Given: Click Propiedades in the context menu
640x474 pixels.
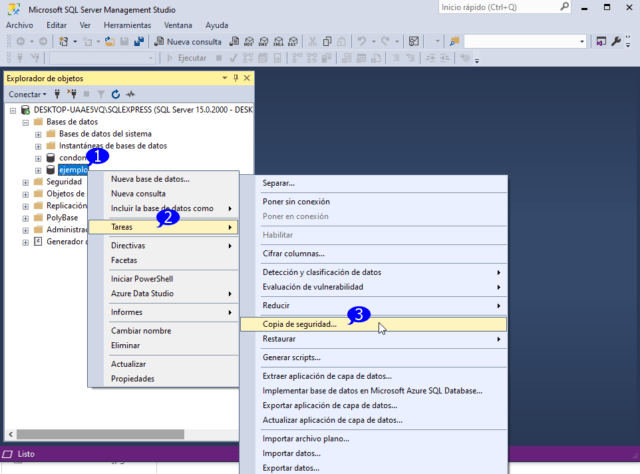Looking at the screenshot, I should 132,379.
